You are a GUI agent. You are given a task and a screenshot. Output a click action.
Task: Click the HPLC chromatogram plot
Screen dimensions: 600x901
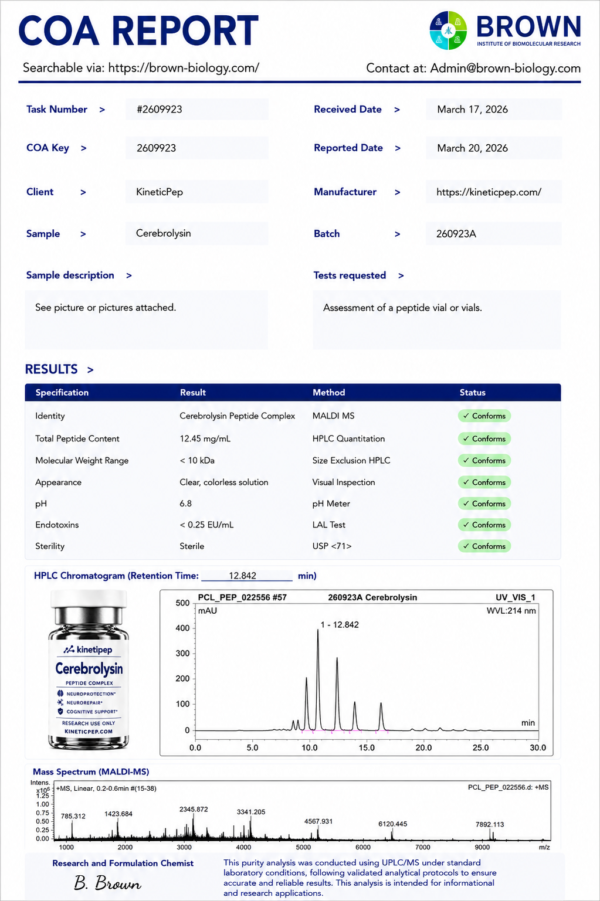(x=356, y=672)
